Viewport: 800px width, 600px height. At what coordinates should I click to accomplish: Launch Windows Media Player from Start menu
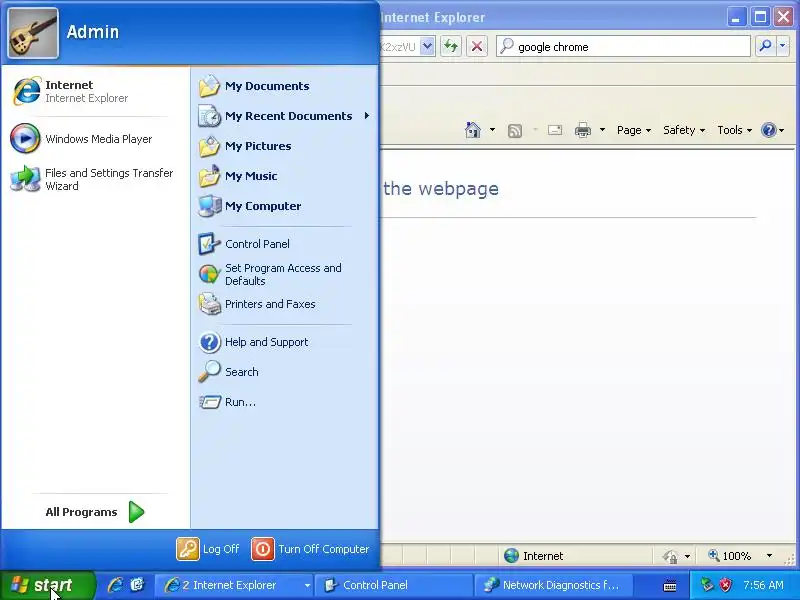[x=95, y=139]
